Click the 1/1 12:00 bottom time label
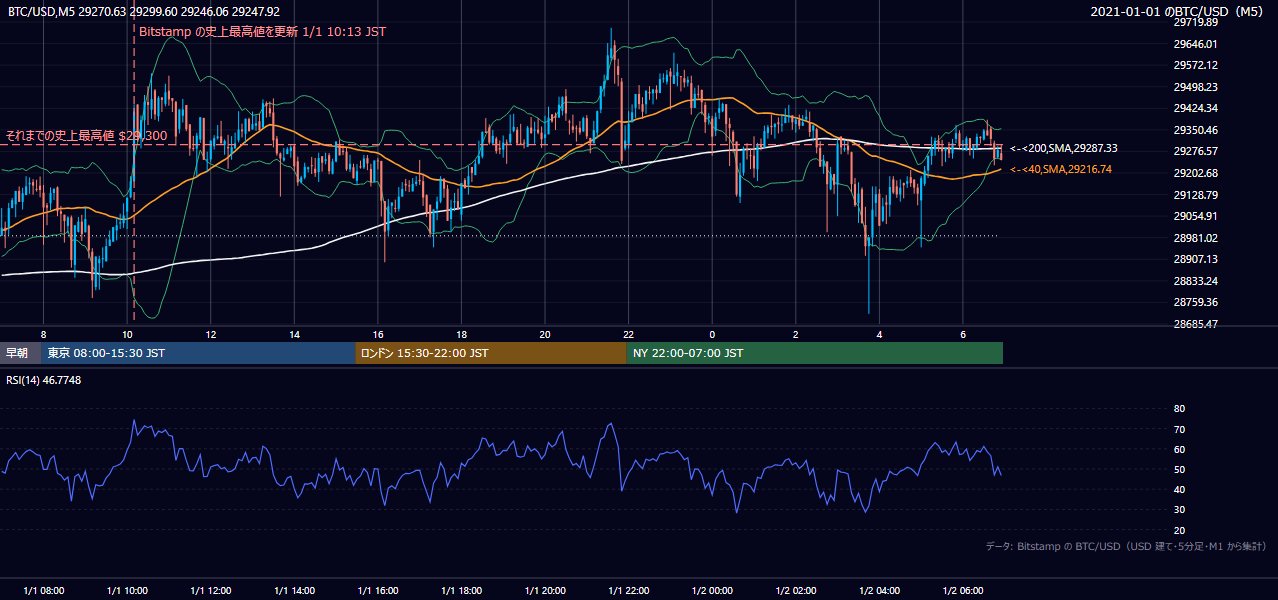Screen dimensions: 1278x600 210,591
